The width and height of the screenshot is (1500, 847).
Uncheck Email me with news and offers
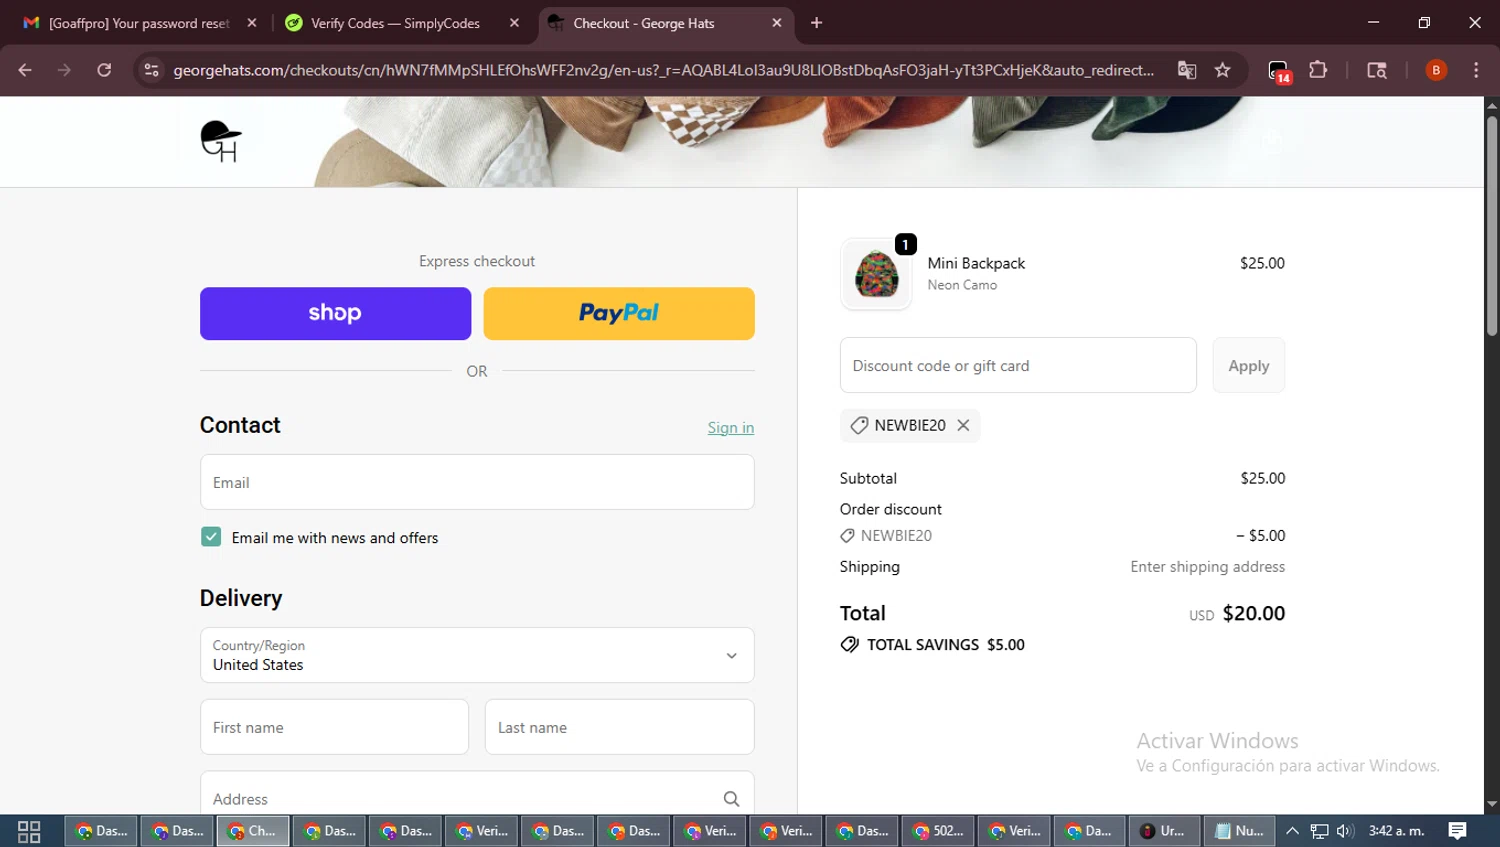point(211,537)
